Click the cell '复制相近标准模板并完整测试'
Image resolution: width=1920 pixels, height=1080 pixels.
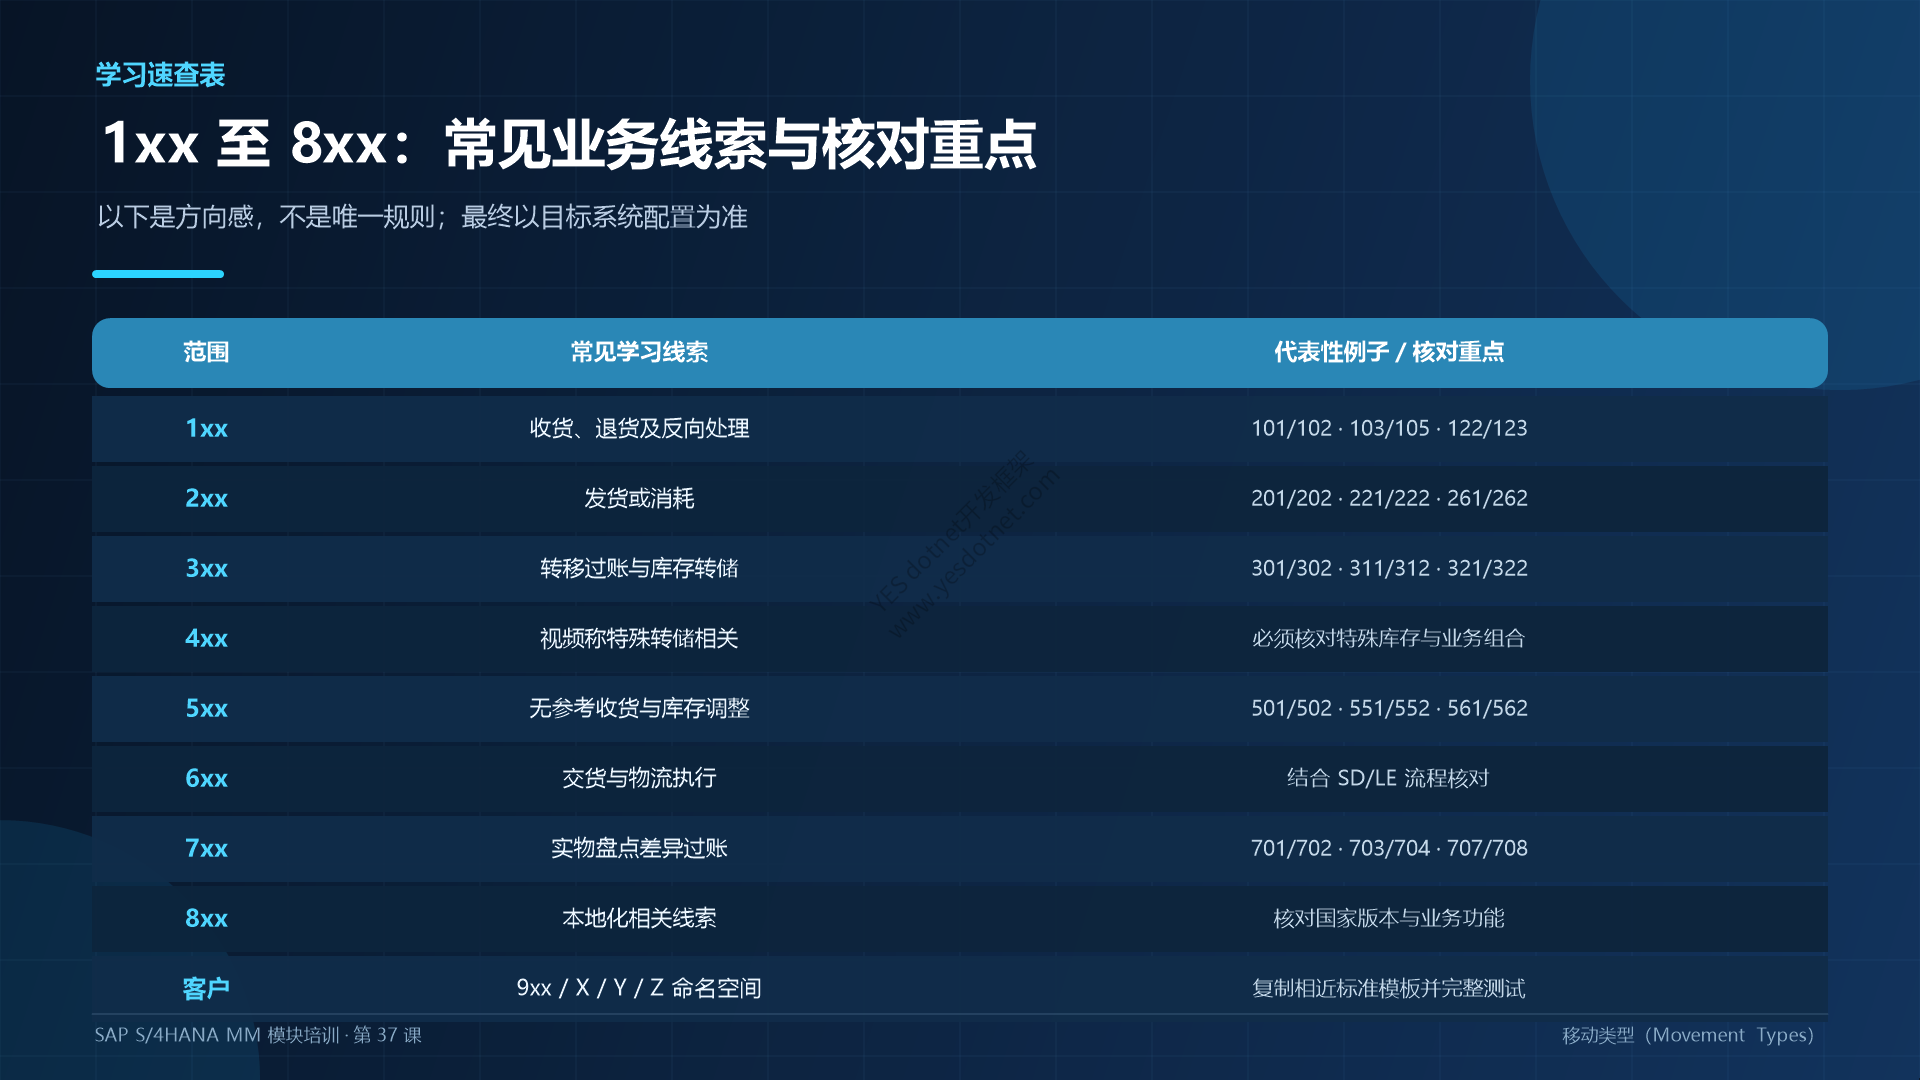pos(1389,988)
